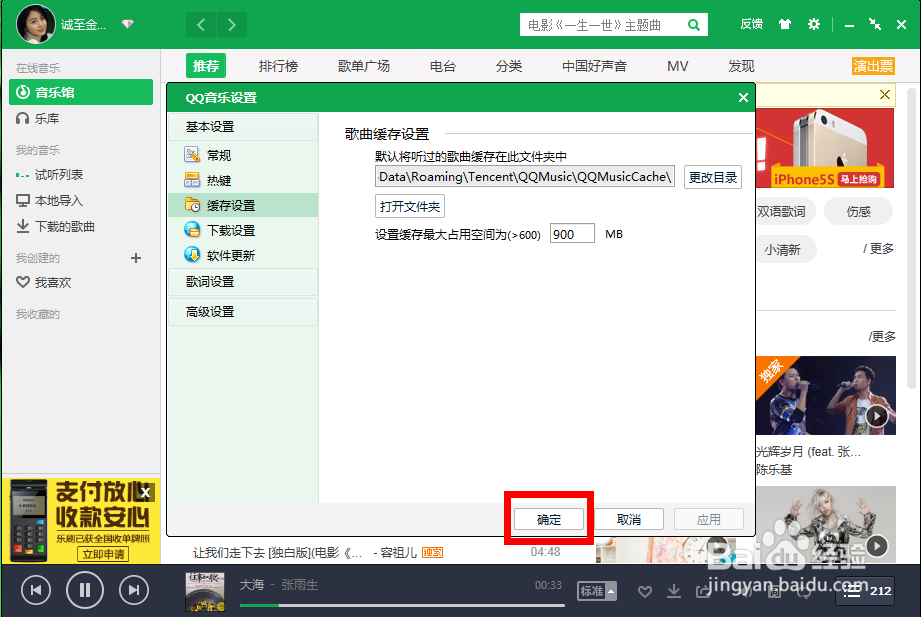The image size is (921, 617).
Task: Select the 分类 tab
Action: click(x=509, y=66)
